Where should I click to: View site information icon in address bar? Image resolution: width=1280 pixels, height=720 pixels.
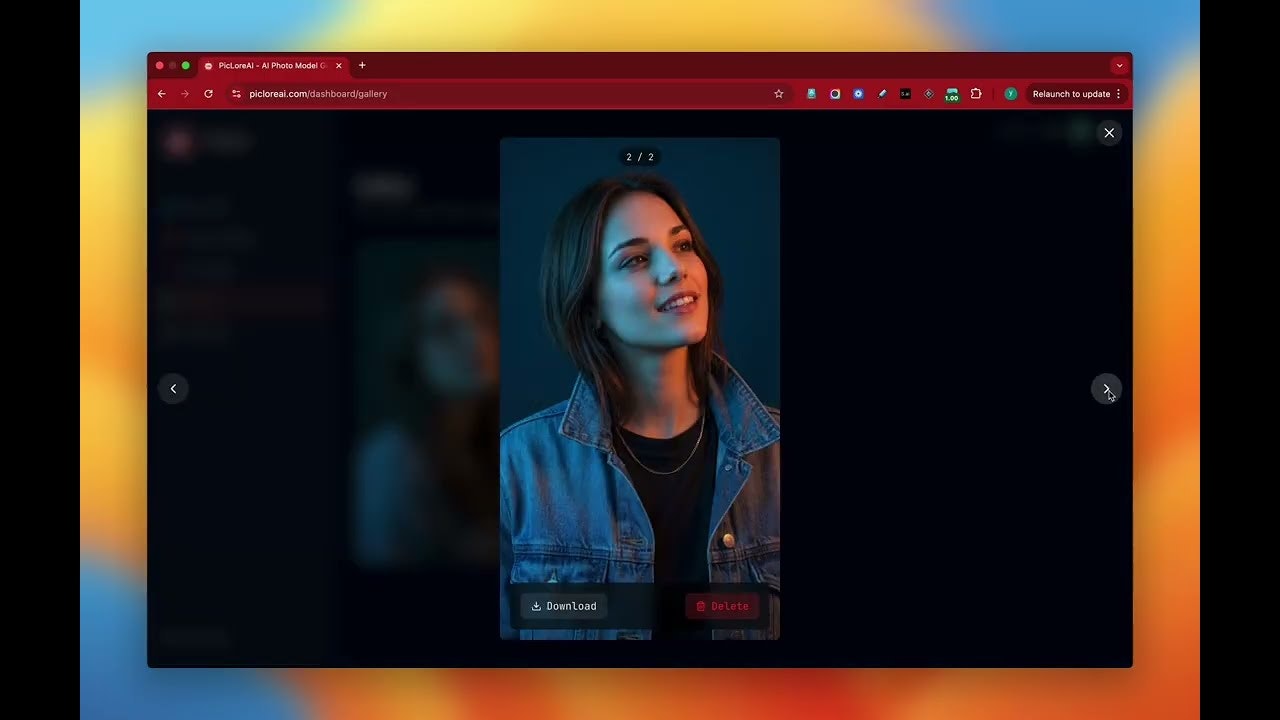pyautogui.click(x=237, y=94)
